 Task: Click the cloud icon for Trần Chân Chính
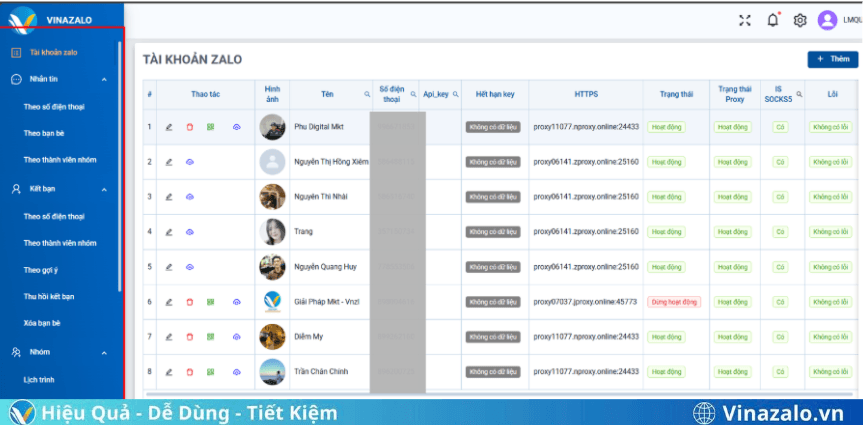click(237, 372)
